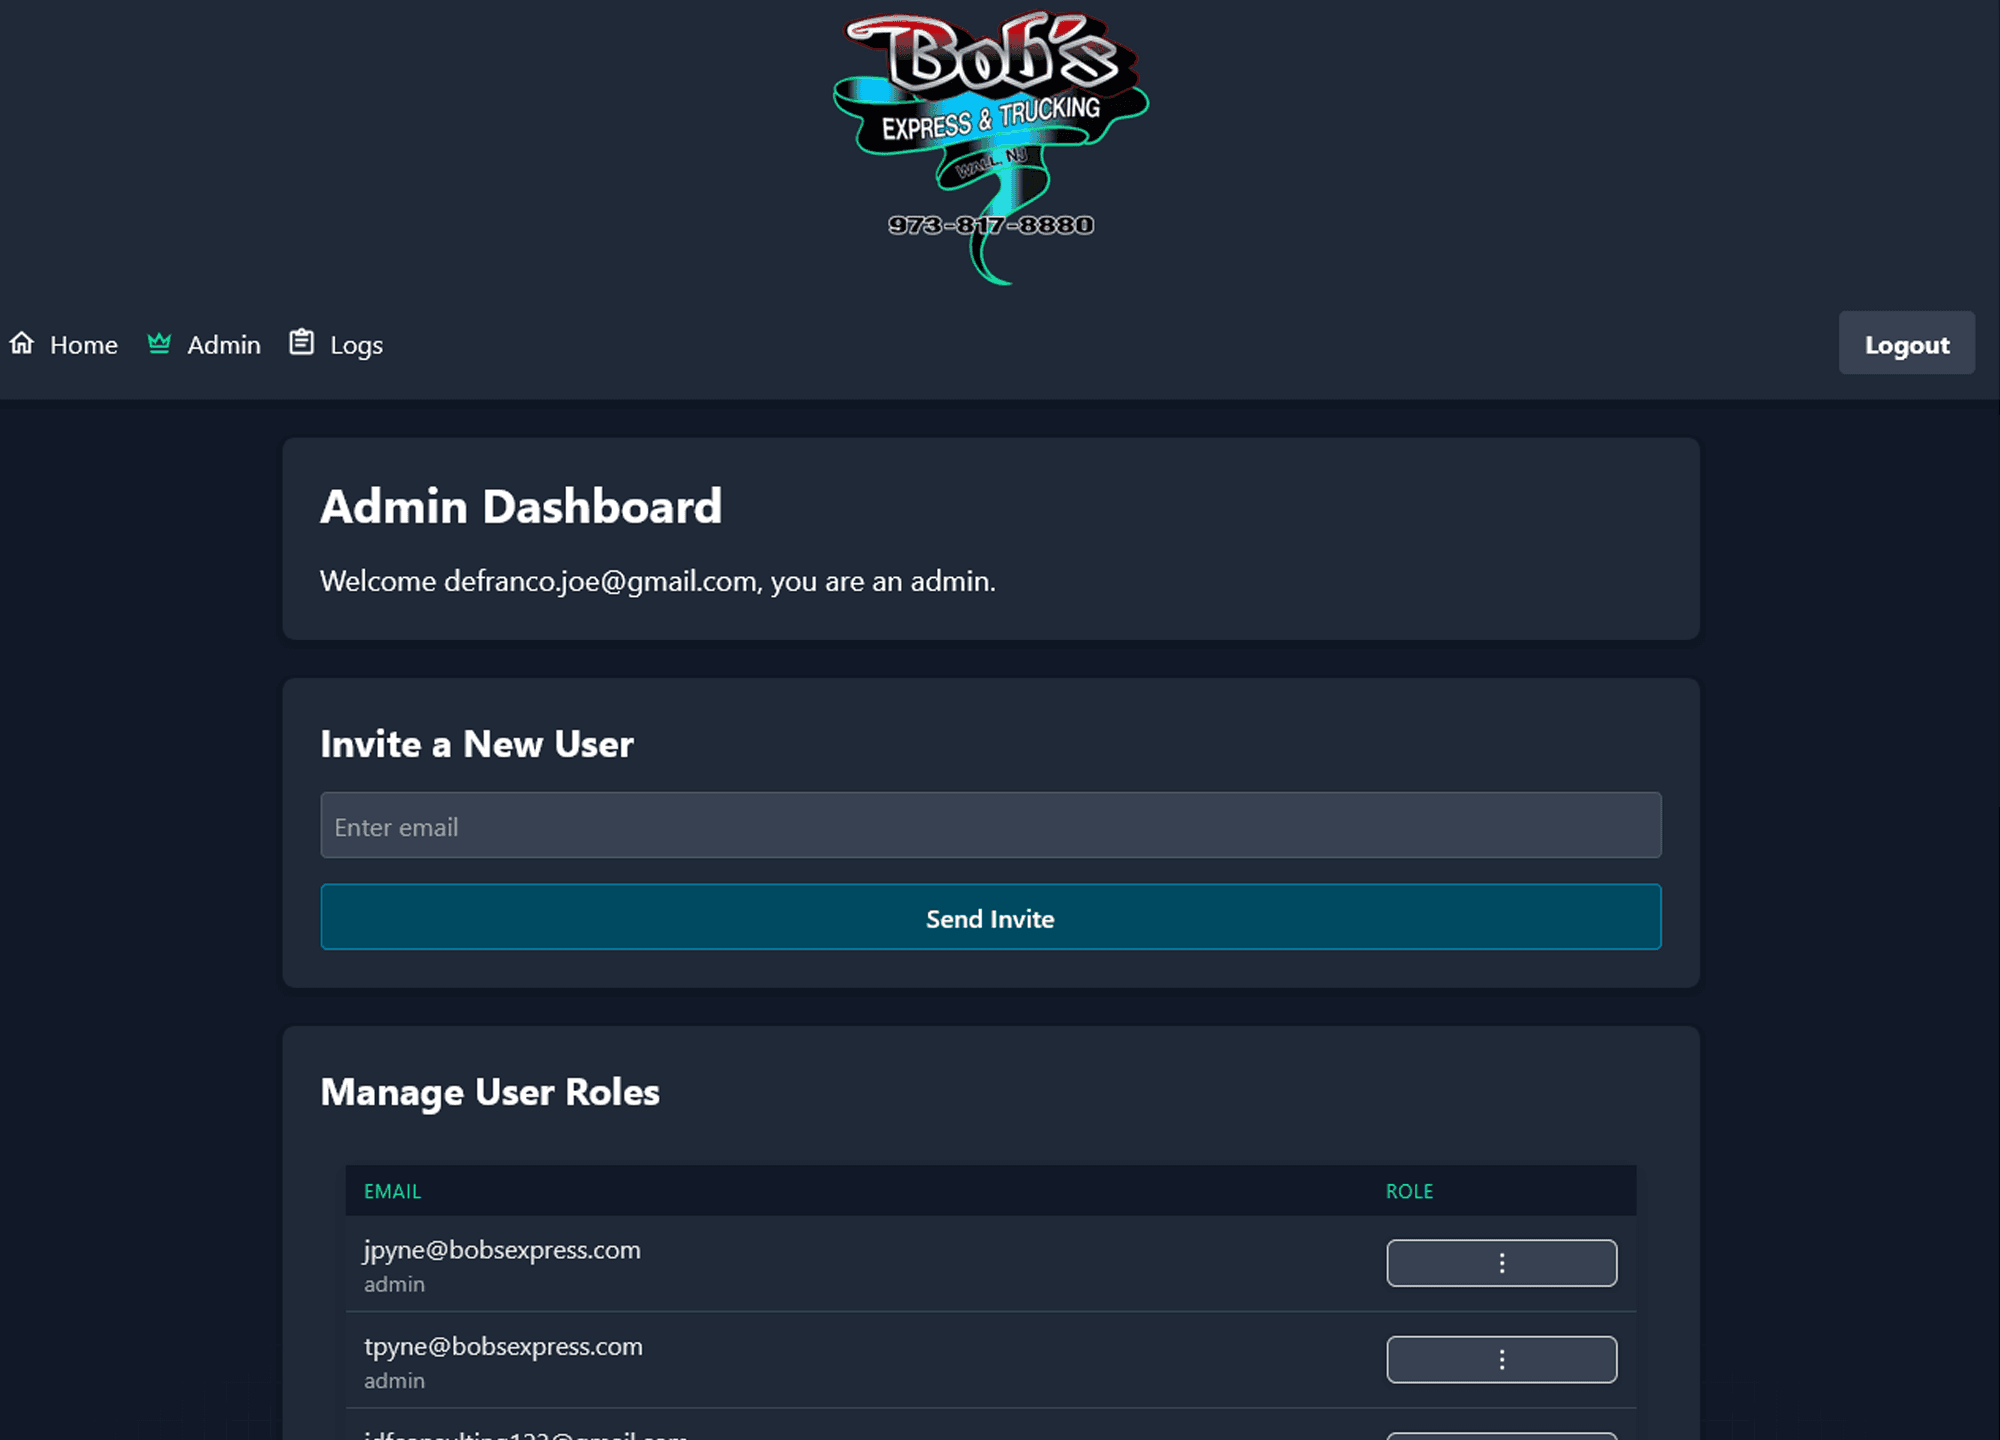Click the Invite a New User heading
This screenshot has height=1440, width=2000.
click(477, 744)
